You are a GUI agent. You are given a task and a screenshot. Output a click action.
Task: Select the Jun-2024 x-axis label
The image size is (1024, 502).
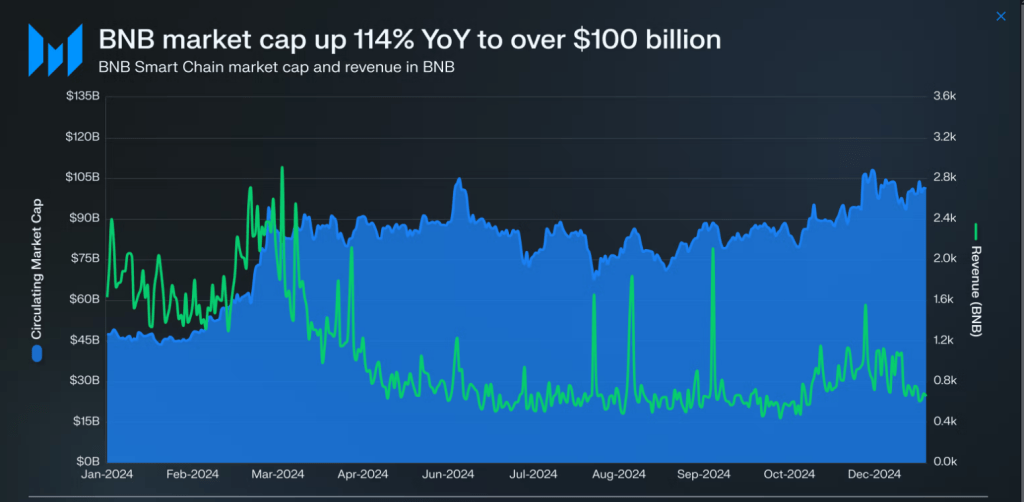tap(448, 475)
